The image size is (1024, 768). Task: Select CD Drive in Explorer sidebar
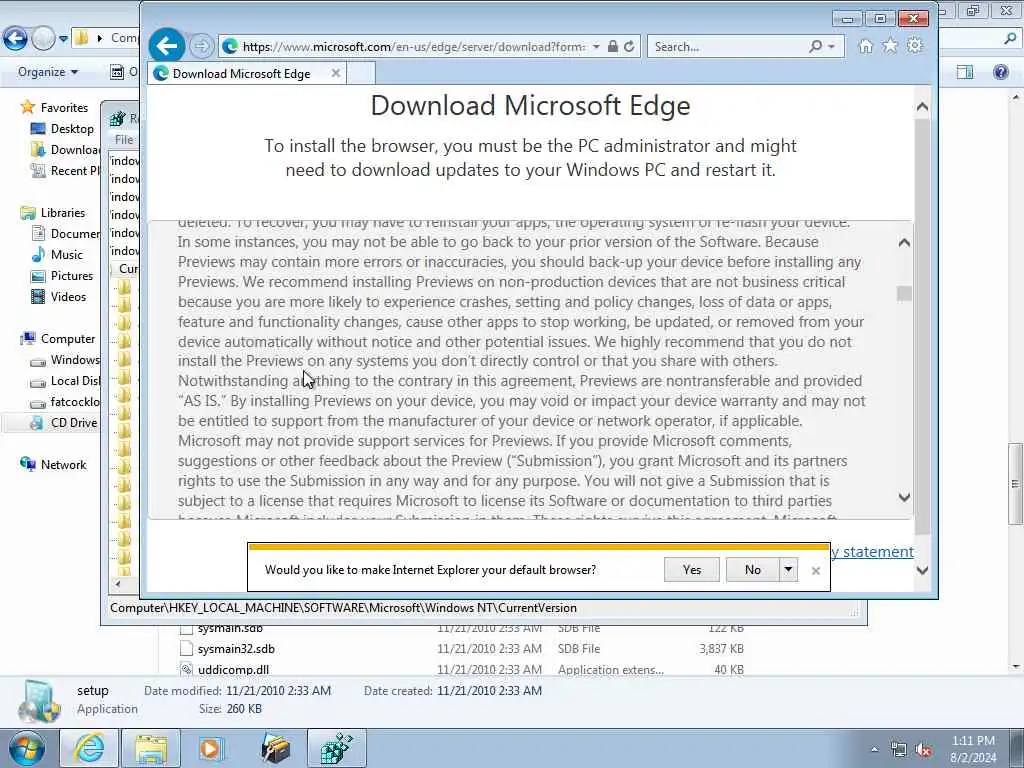[x=64, y=423]
